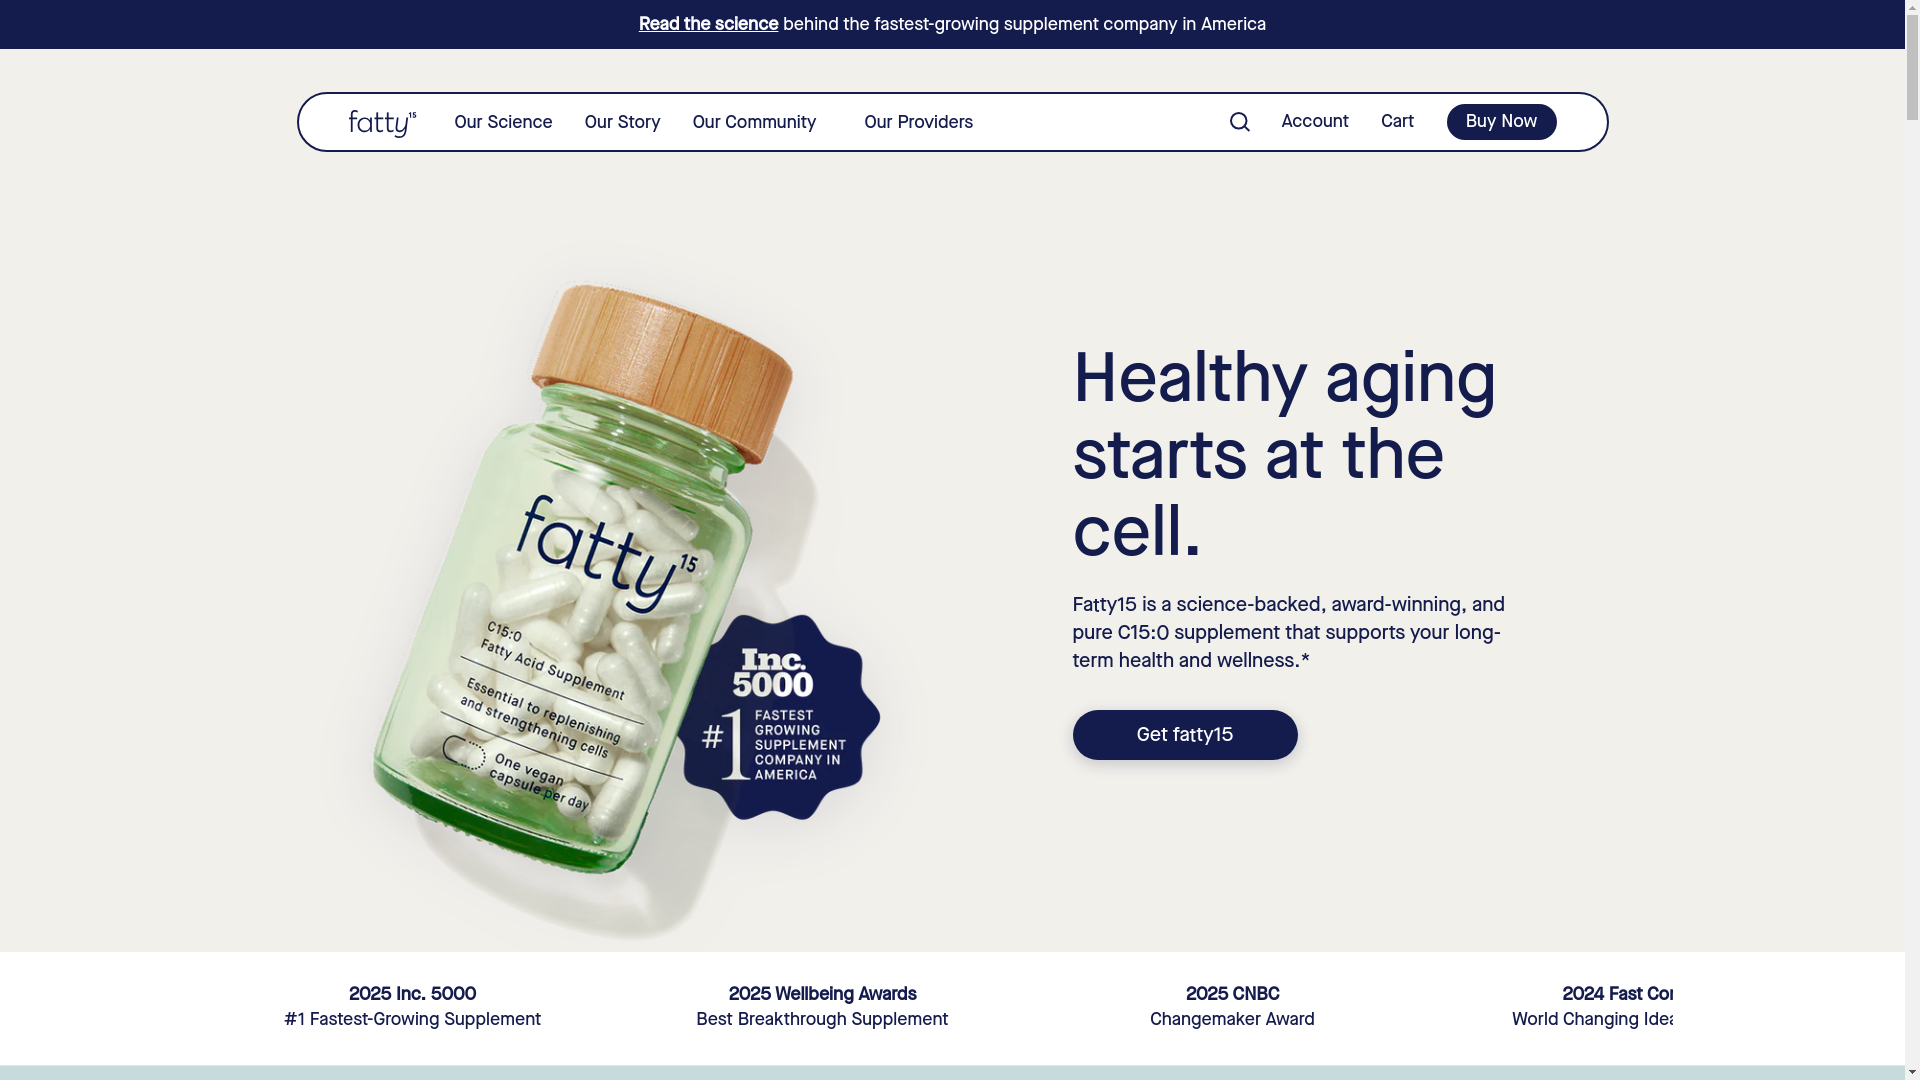
Task: Select the 2025 CNBC Changemaker Award item
Action: (1232, 1007)
